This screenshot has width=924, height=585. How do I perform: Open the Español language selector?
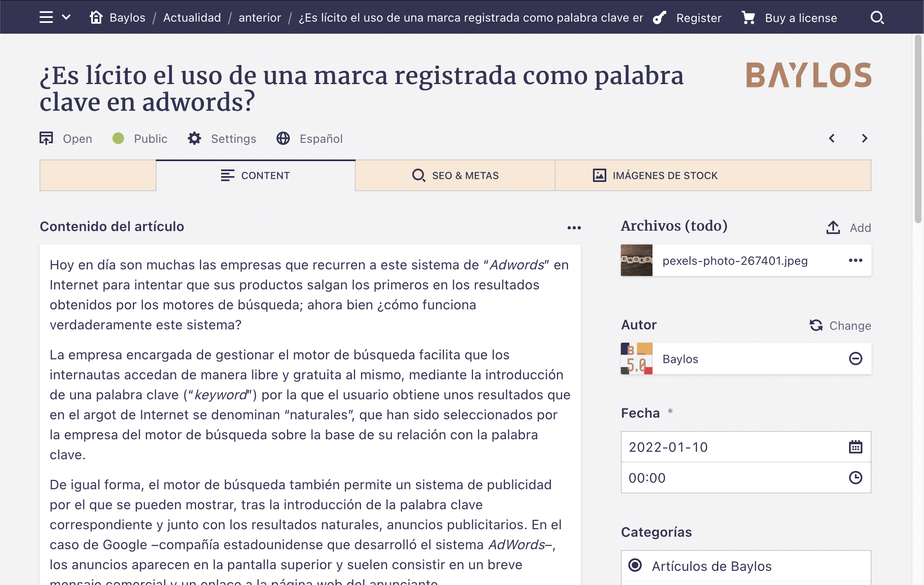[309, 139]
